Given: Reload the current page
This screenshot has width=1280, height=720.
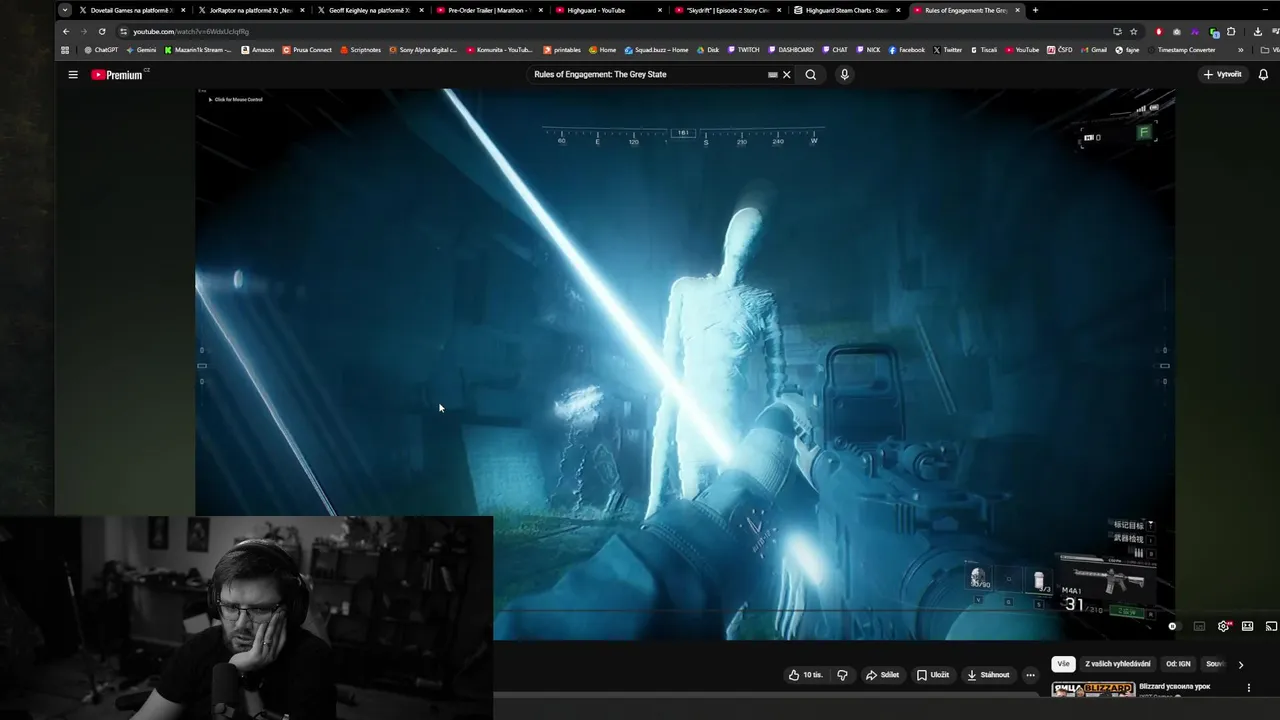Looking at the screenshot, I should 102,31.
